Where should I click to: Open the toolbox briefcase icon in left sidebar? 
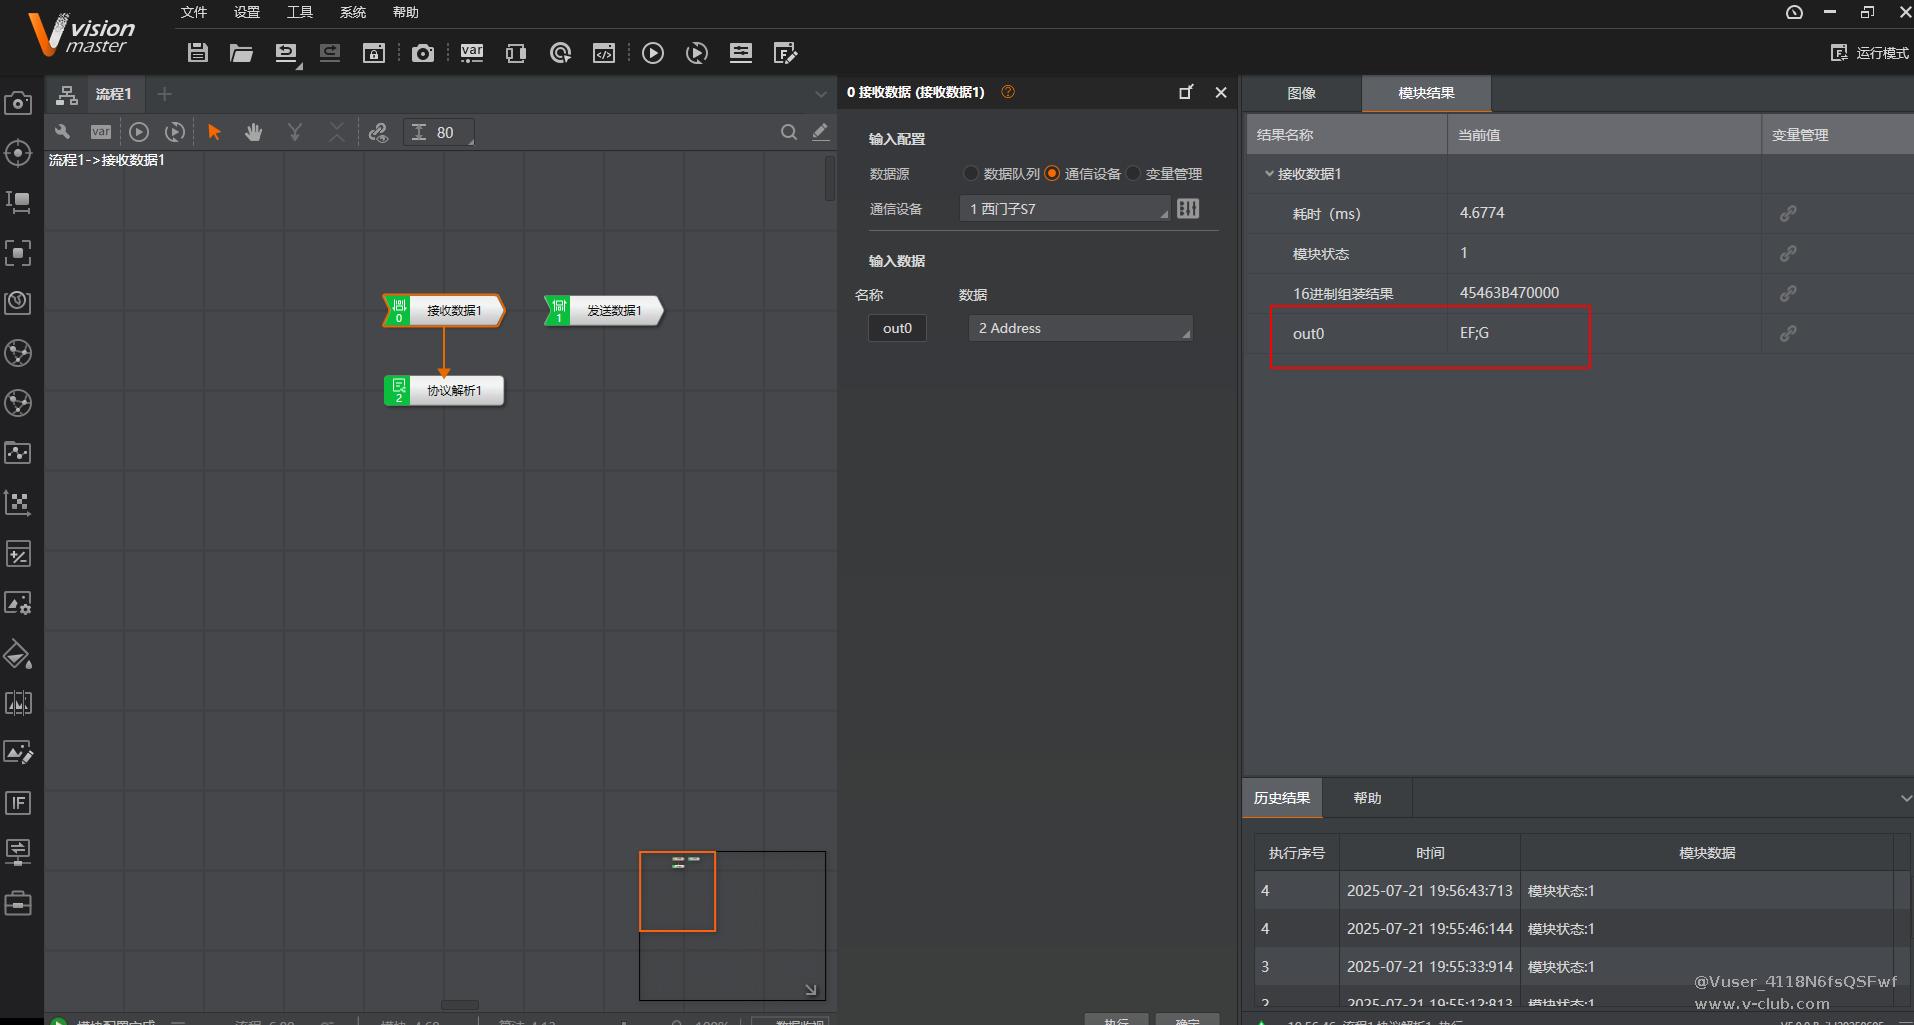pos(18,903)
